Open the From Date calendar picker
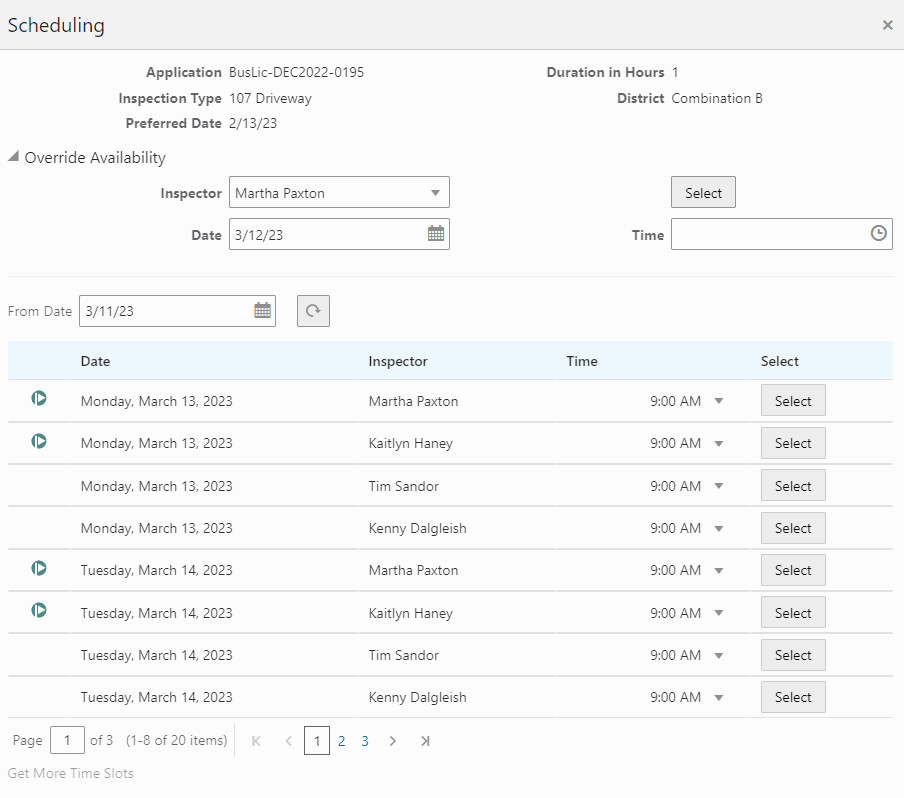 tap(262, 310)
